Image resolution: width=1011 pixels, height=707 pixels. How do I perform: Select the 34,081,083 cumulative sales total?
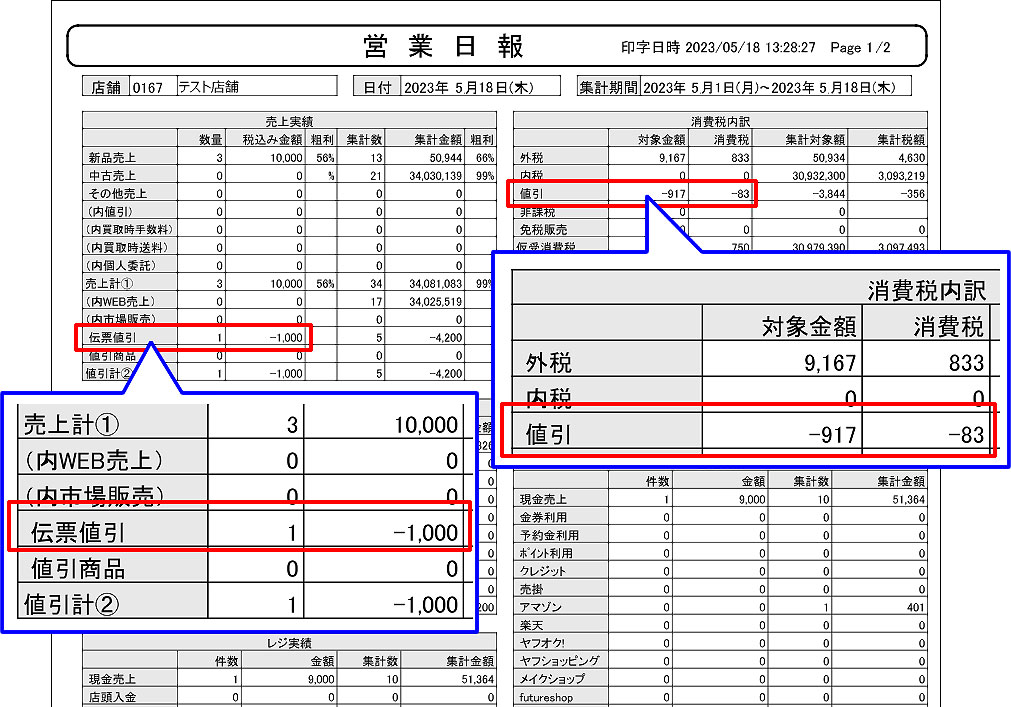435,284
